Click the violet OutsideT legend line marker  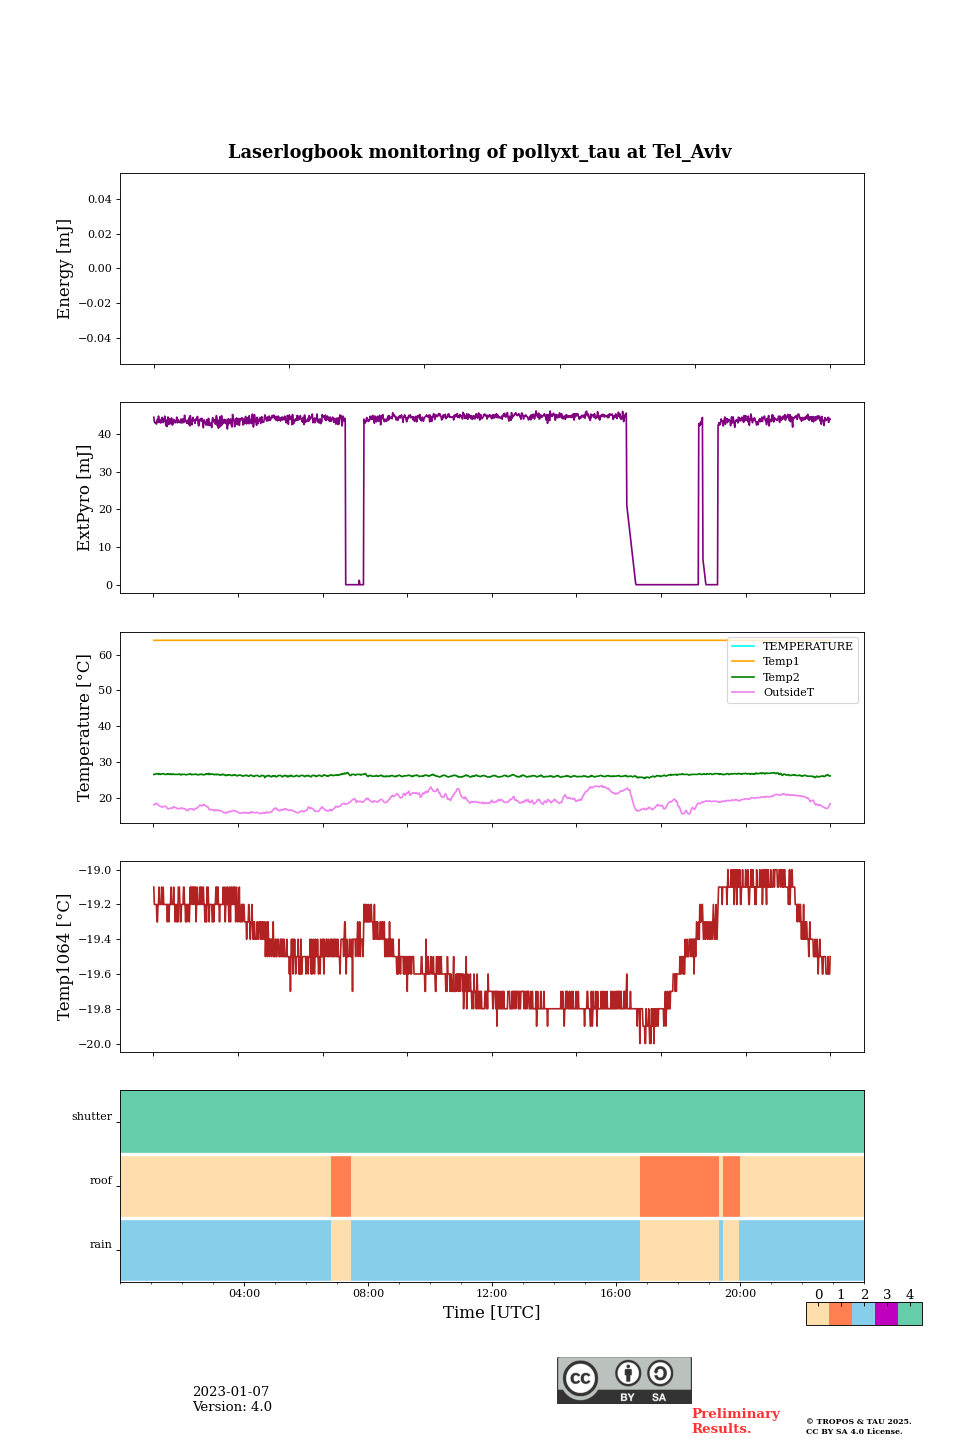pyautogui.click(x=743, y=693)
